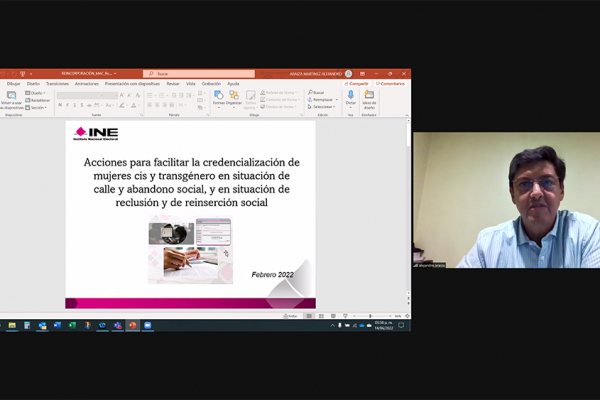Switch to reading view in status bar
Viewport: 600px width, 400px height.
click(333, 316)
